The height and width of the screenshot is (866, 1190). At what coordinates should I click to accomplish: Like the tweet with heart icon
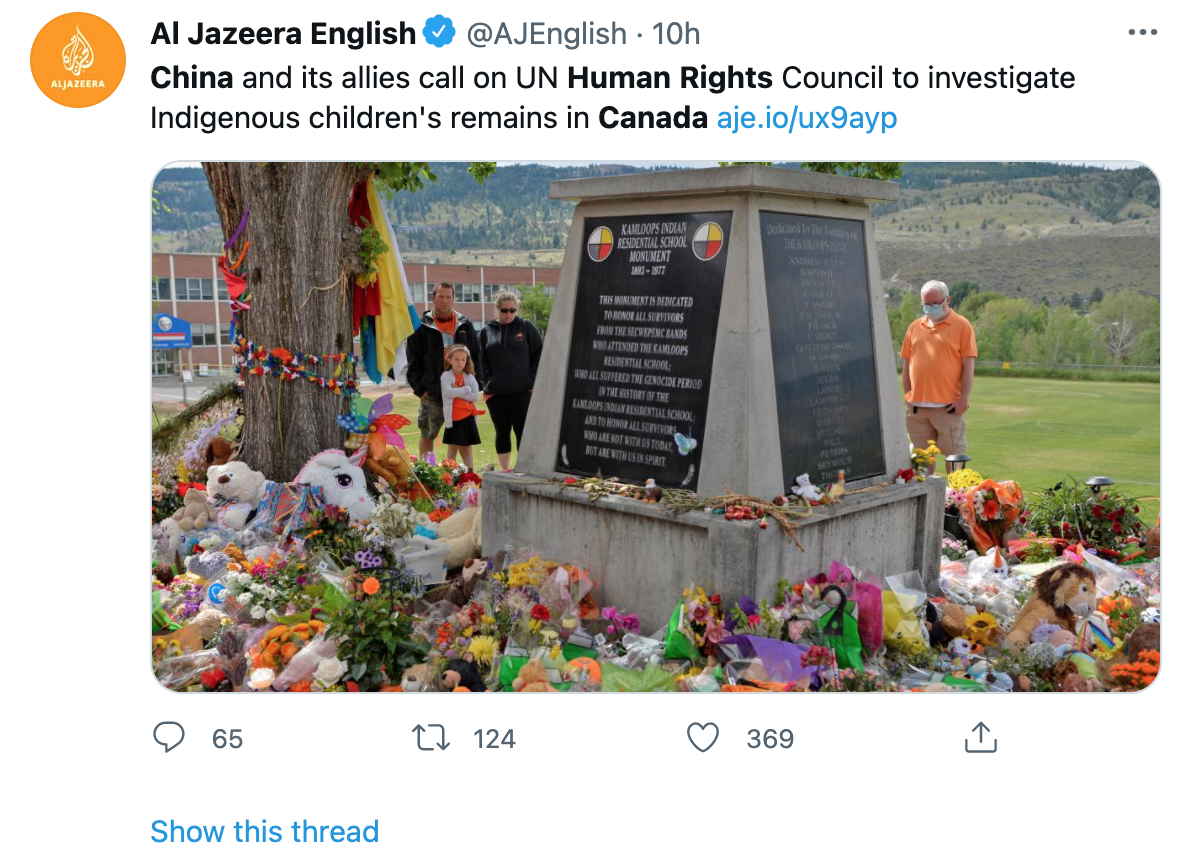(x=703, y=737)
